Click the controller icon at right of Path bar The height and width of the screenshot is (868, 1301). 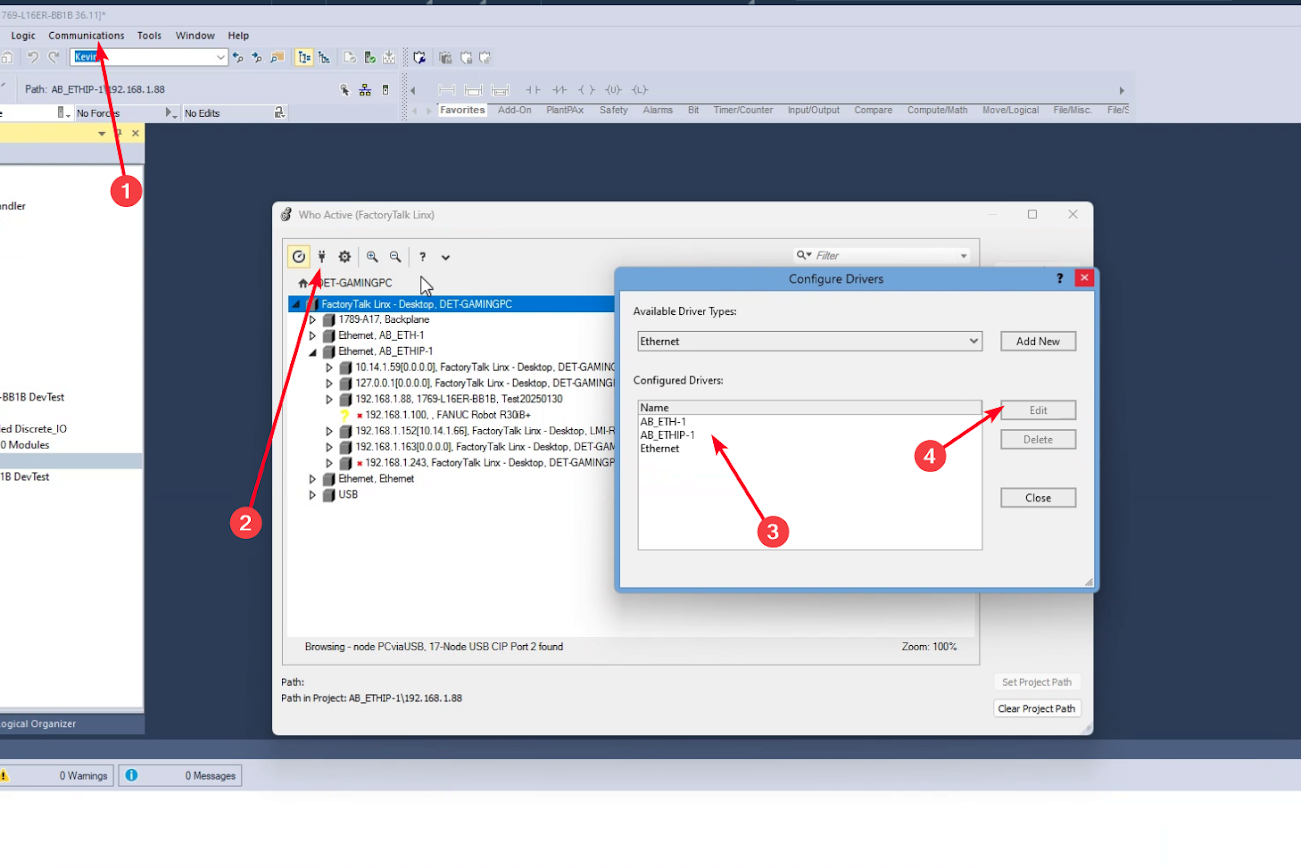click(385, 90)
